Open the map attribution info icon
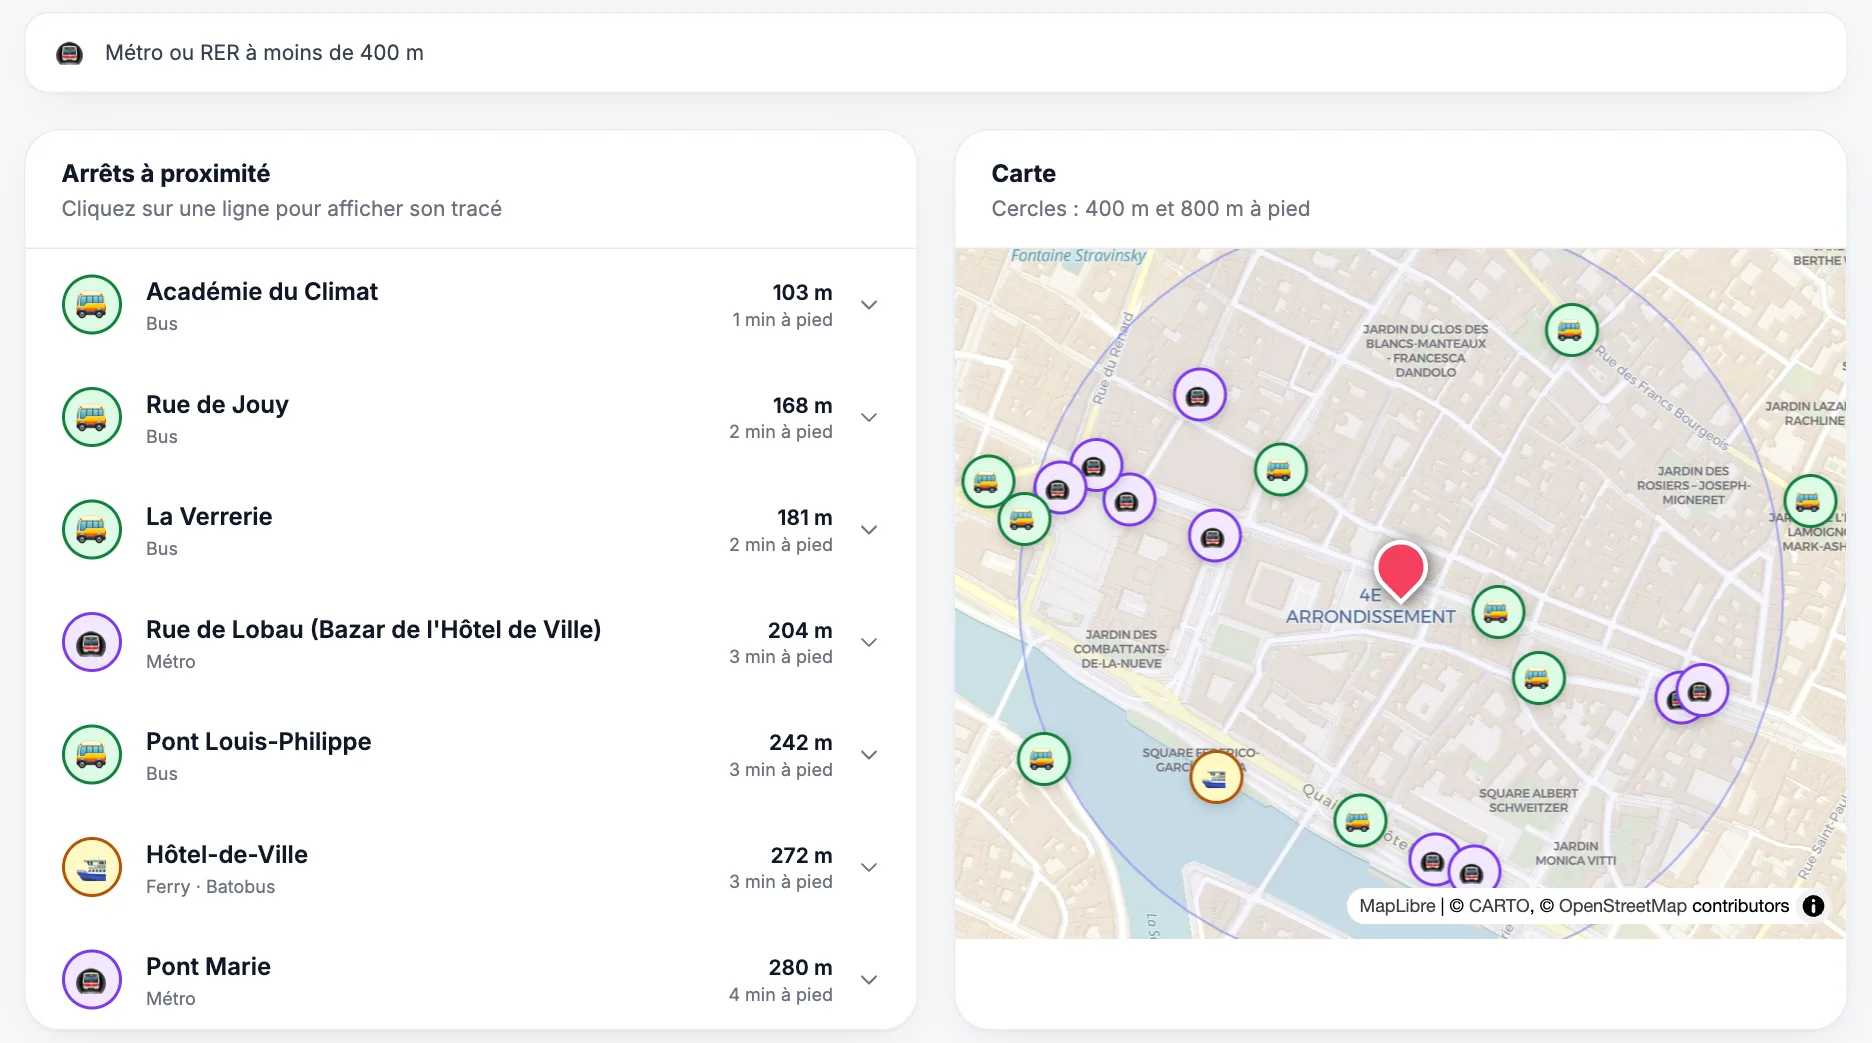The height and width of the screenshot is (1043, 1872). (1813, 906)
